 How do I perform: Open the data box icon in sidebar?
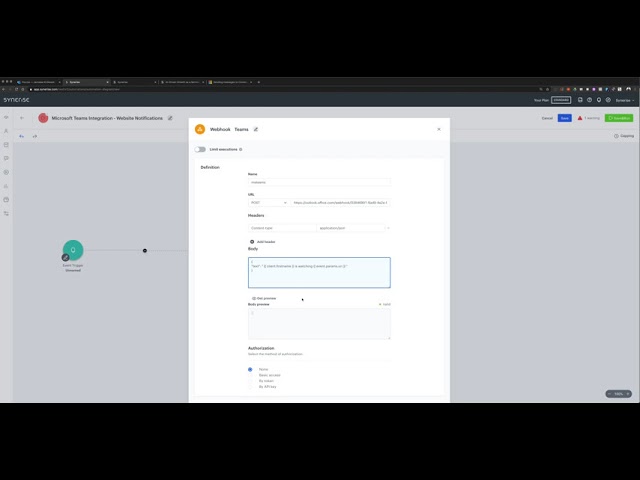pos(6,145)
